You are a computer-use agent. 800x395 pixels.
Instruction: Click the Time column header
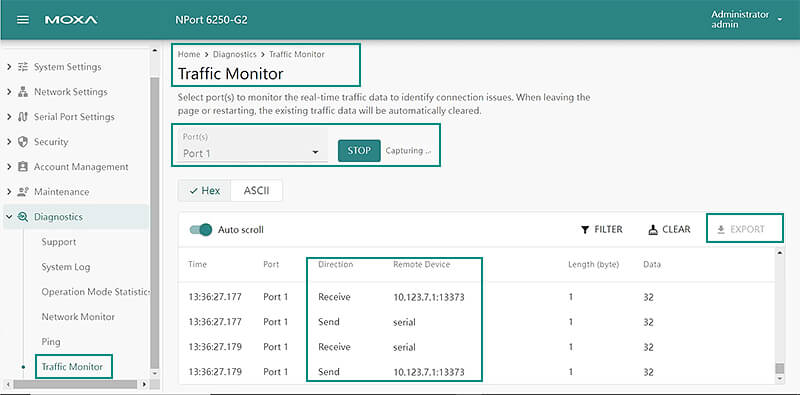[x=197, y=264]
